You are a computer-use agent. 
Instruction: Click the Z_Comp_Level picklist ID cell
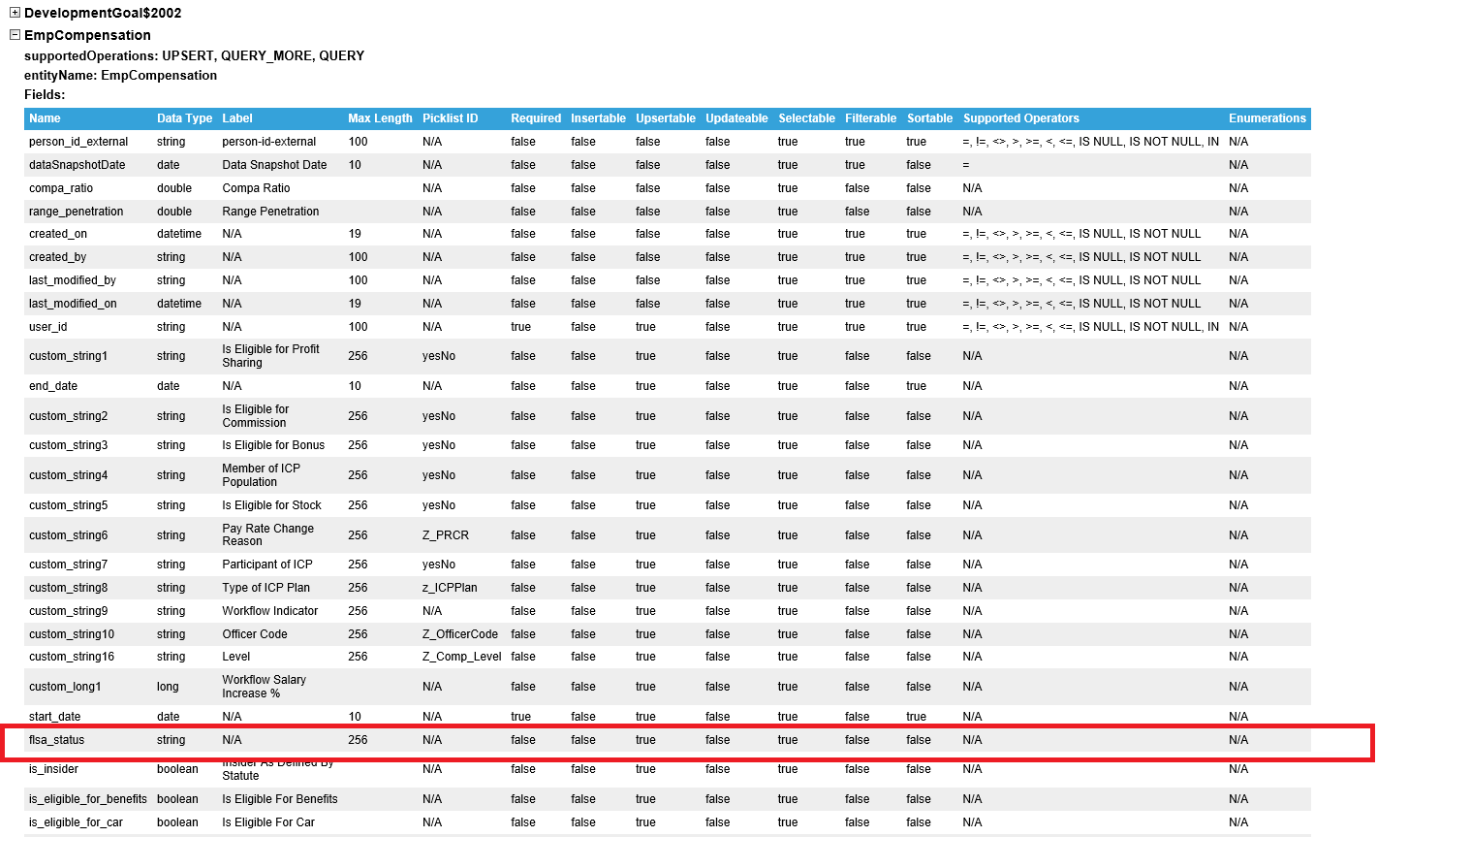462,657
